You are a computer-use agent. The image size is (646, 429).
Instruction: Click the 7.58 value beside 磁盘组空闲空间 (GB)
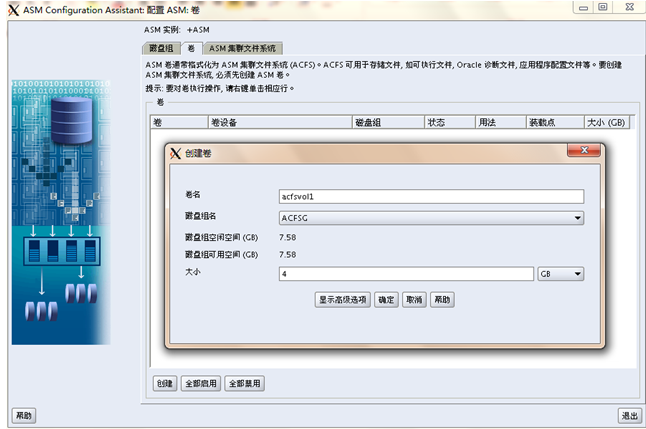tap(288, 237)
